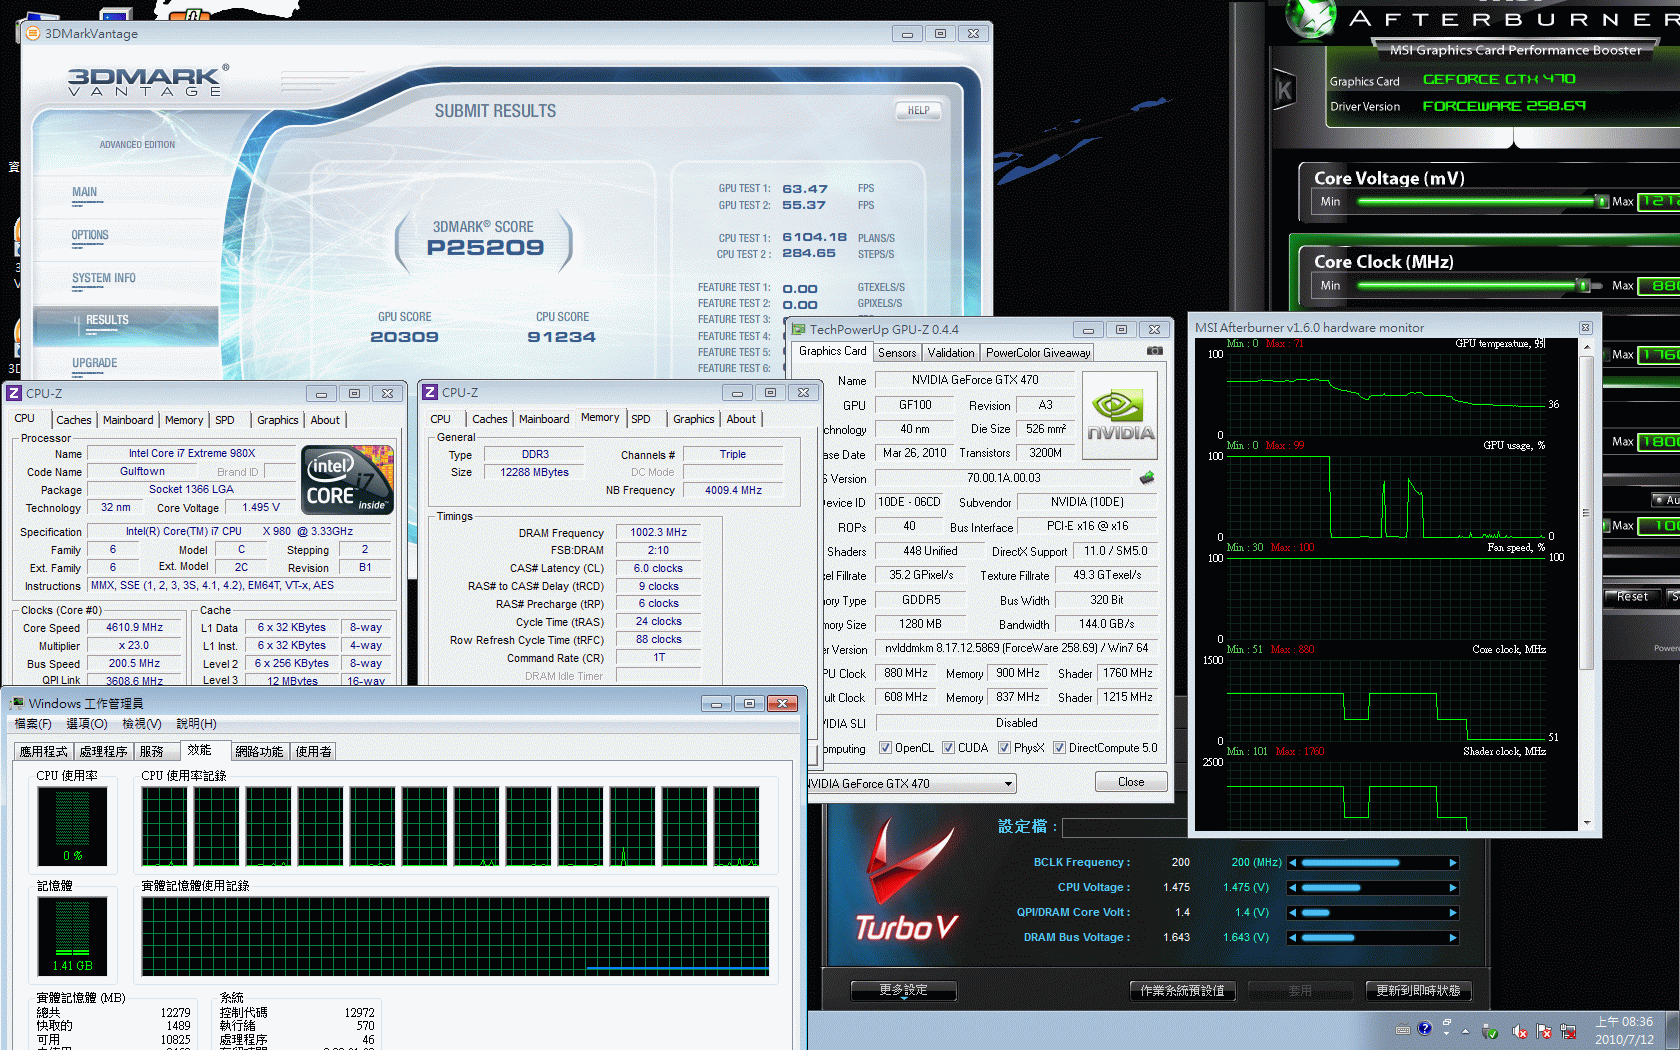1680x1050 pixels.
Task: Open the Action Center flag tray icon
Action: [1544, 1031]
